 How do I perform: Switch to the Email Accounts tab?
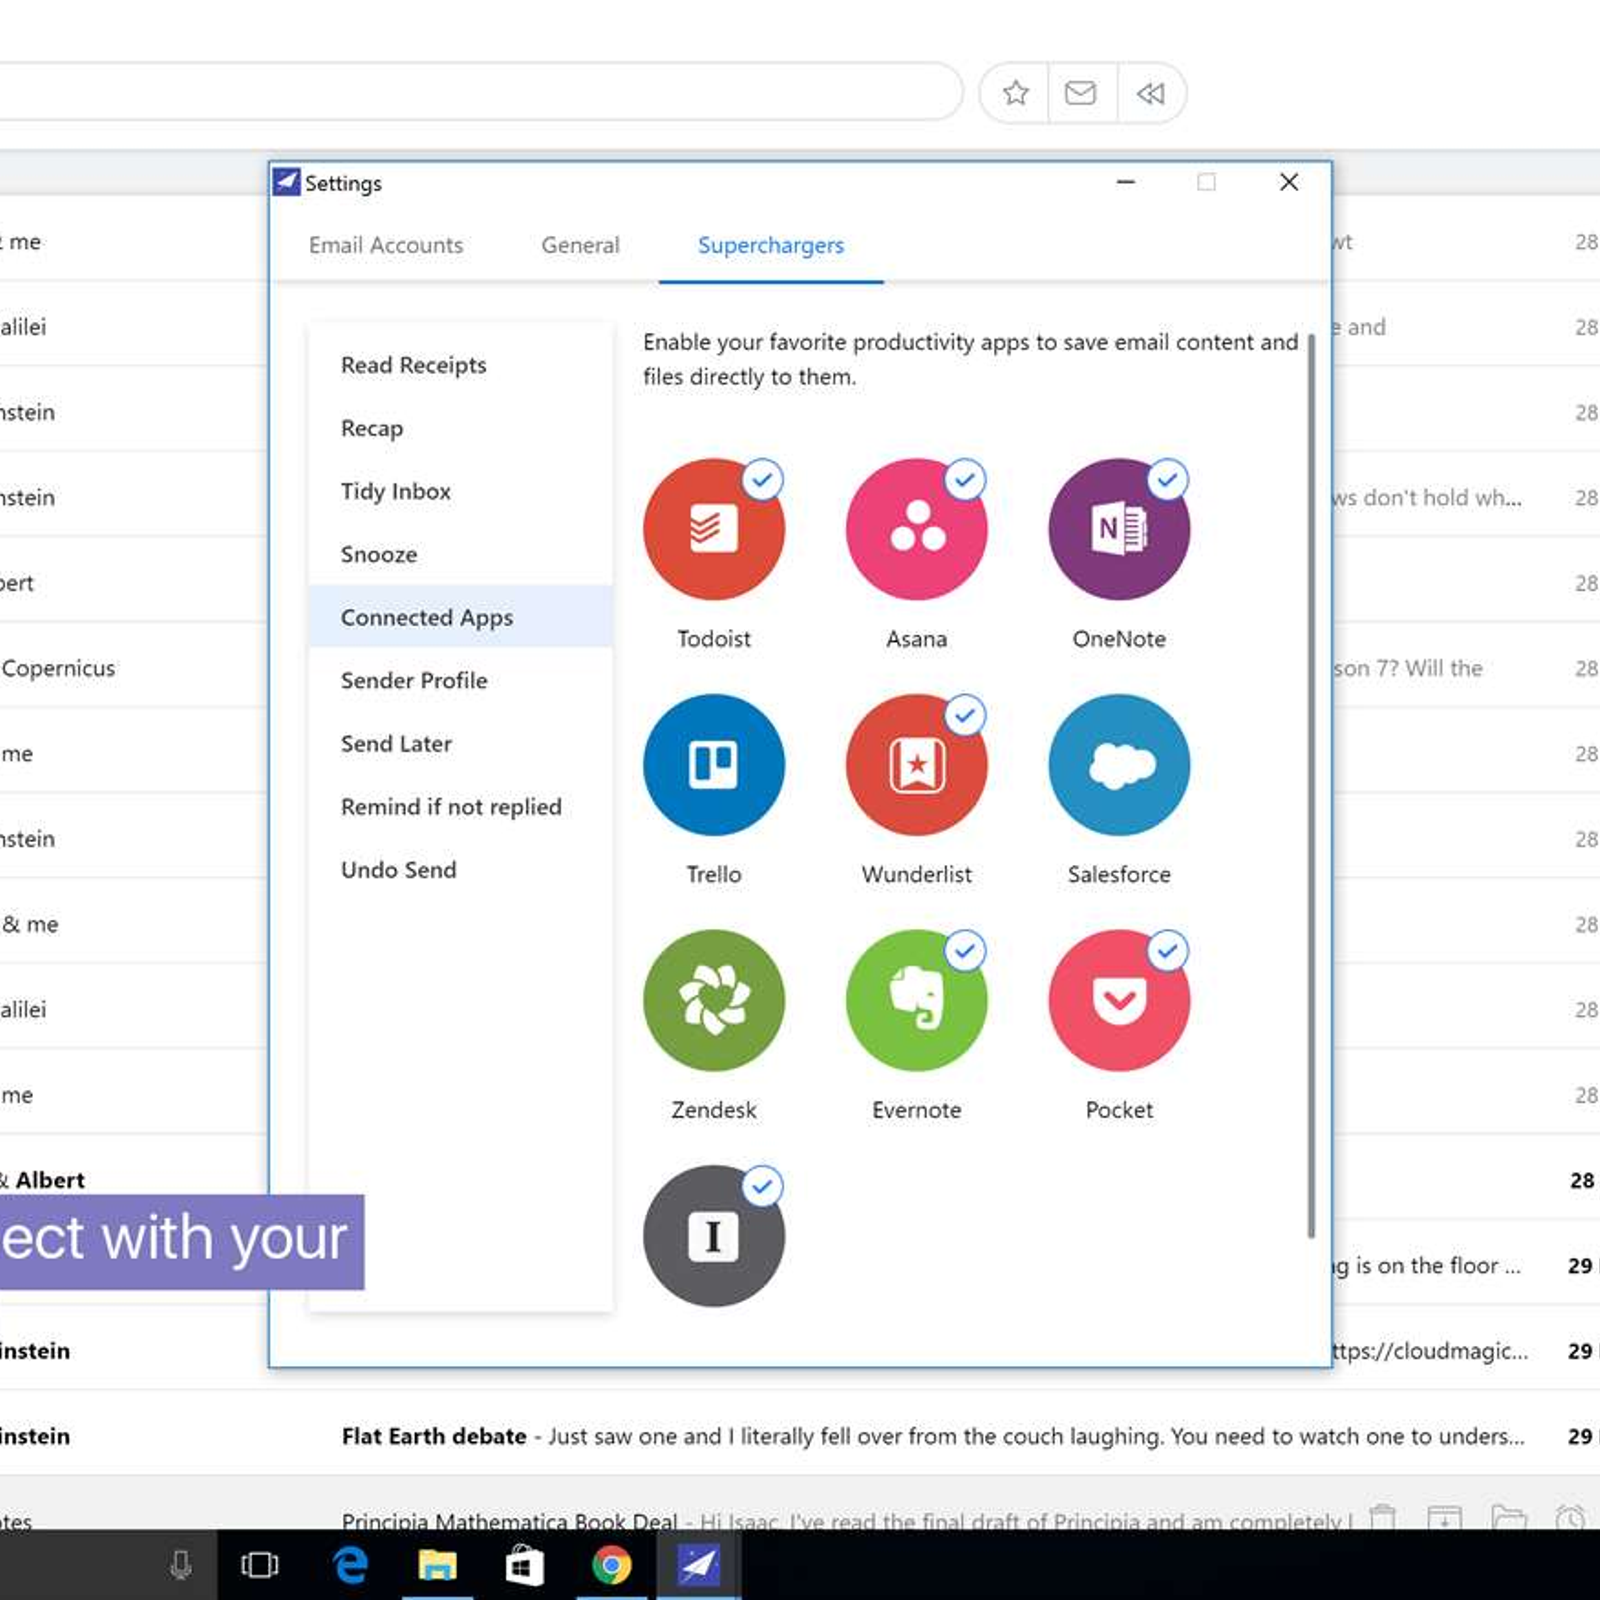click(x=386, y=245)
